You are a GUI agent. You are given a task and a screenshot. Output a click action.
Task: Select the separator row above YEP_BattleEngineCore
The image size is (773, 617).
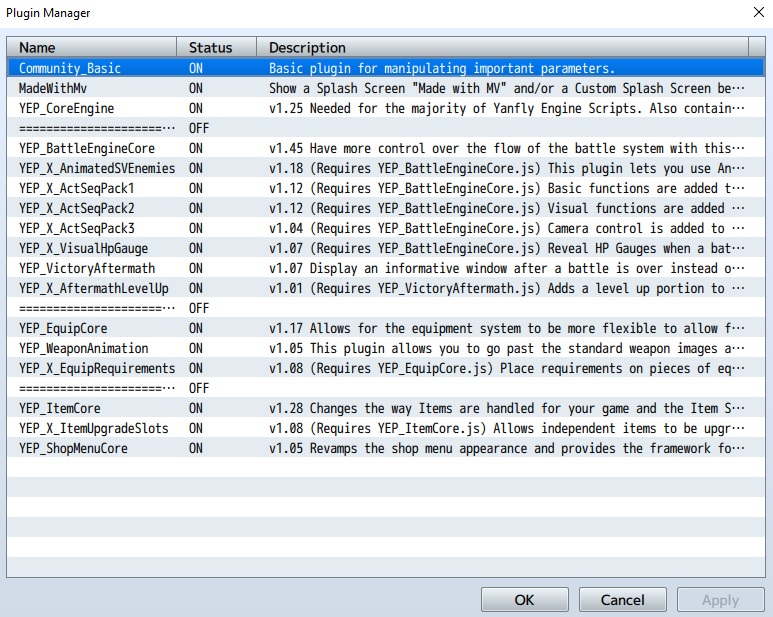[386, 128]
